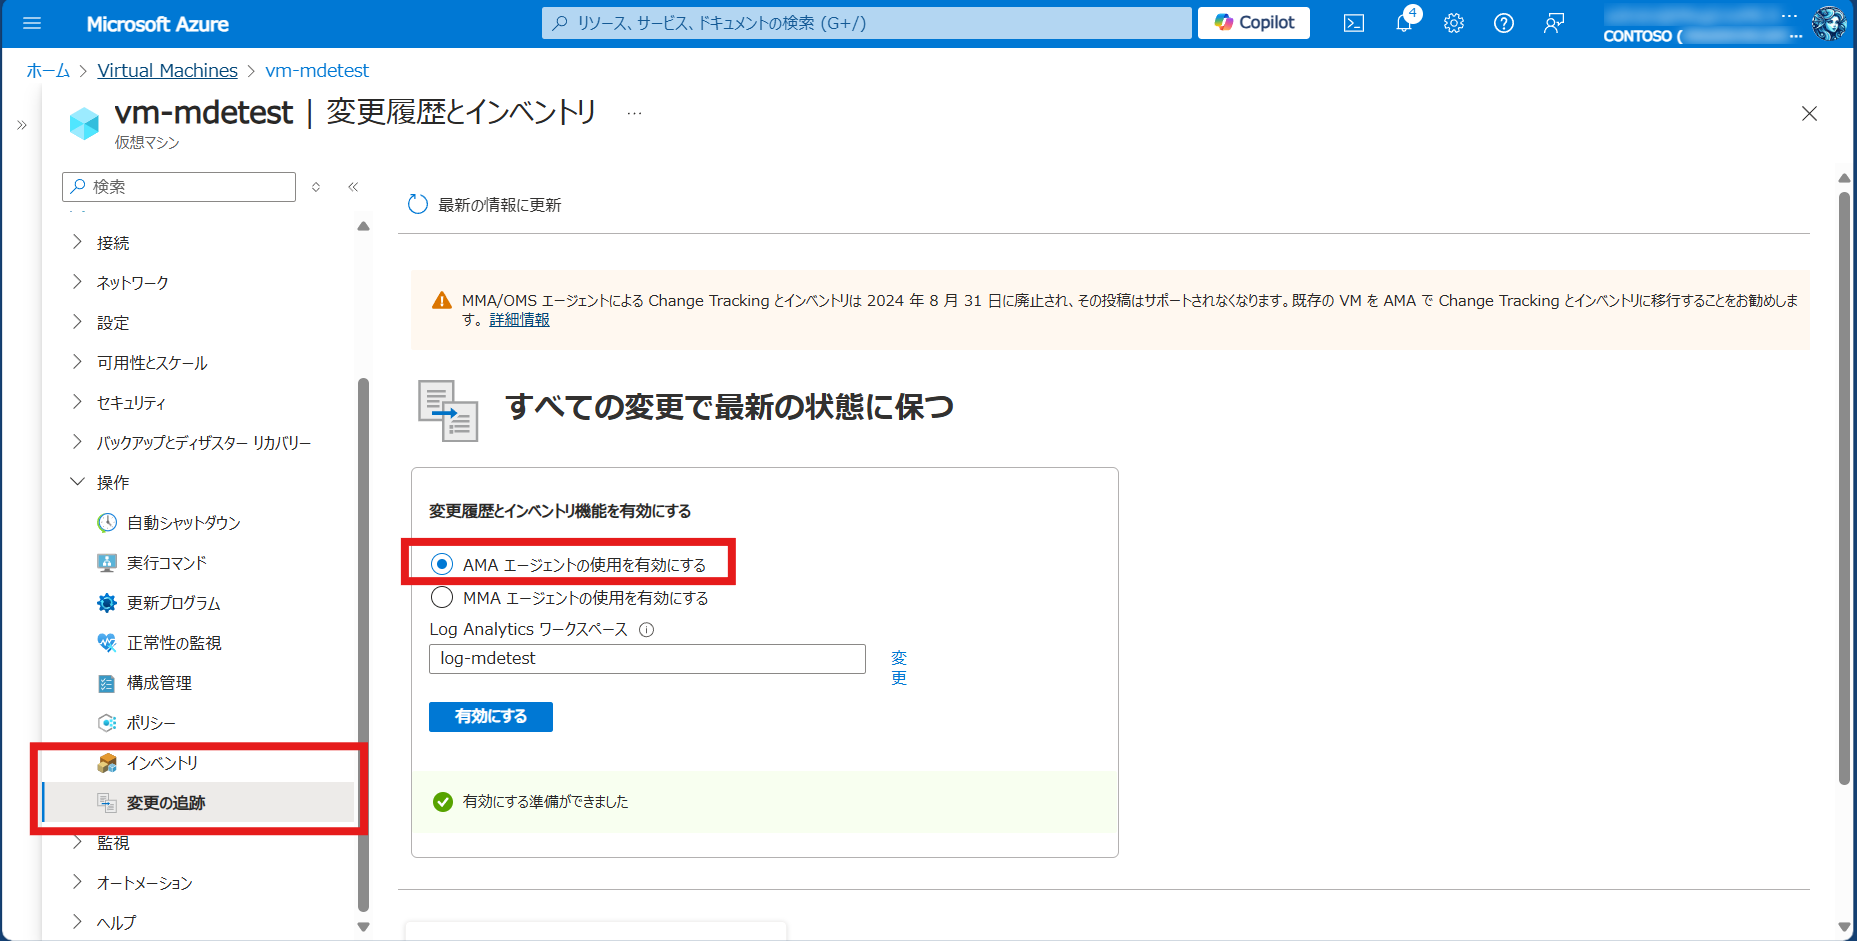Click the 有効にする button

pos(491,717)
